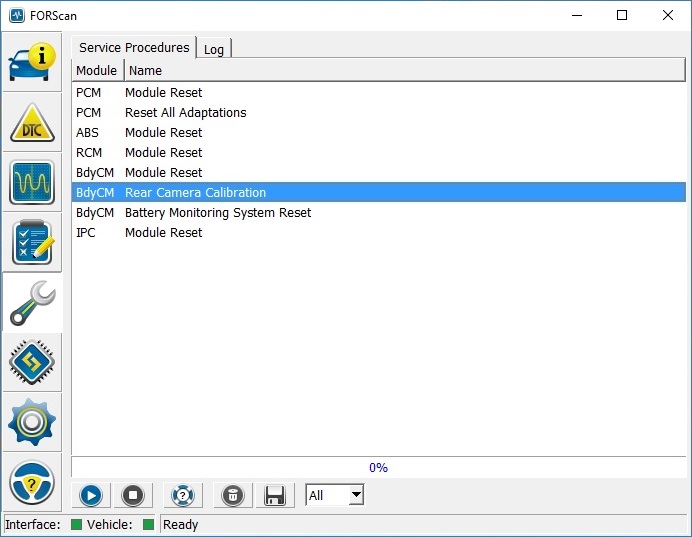Image resolution: width=692 pixels, height=537 pixels.
Task: Click the trash clear log button
Action: [233, 495]
